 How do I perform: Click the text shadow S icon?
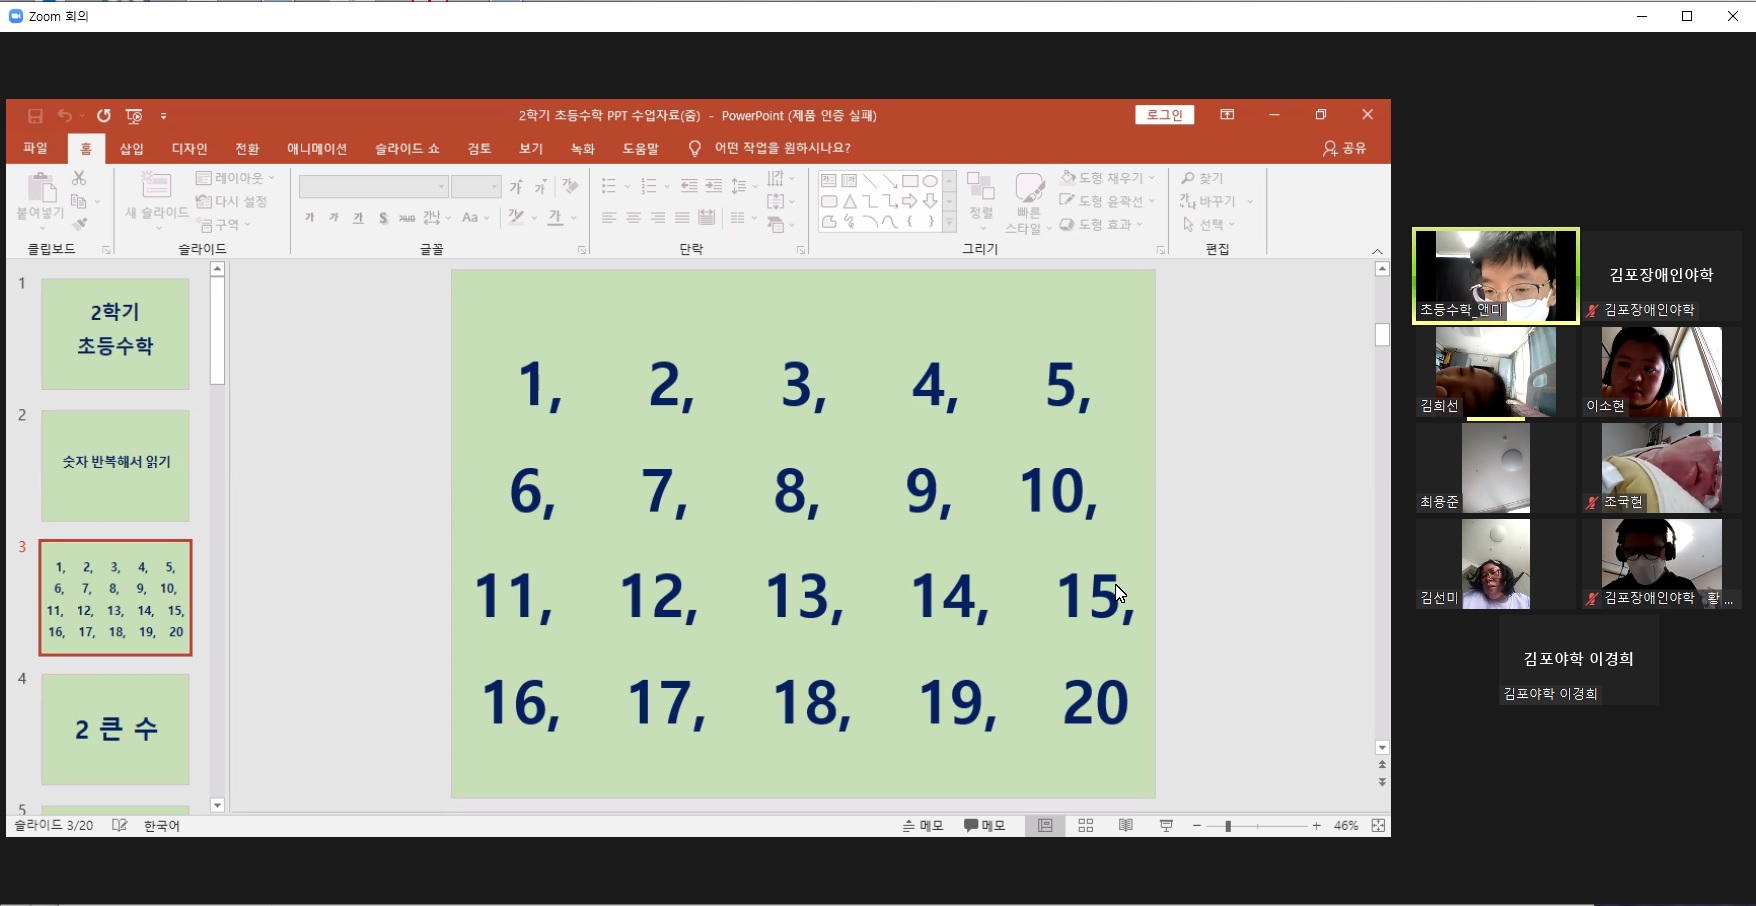(383, 218)
